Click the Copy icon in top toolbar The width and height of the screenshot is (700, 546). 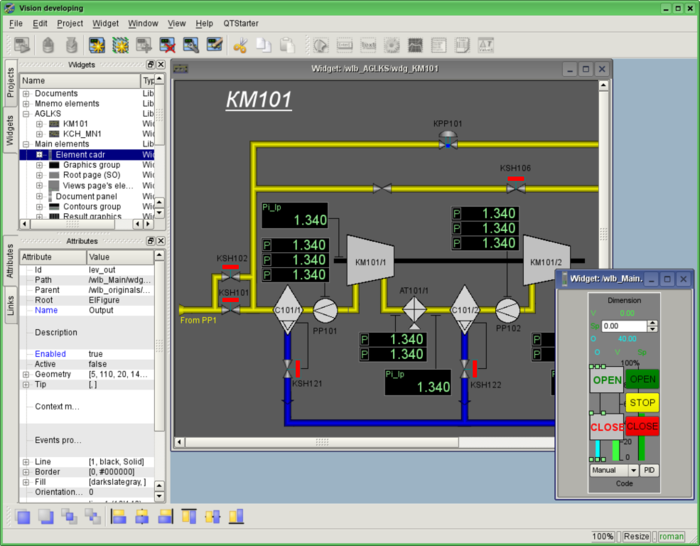pyautogui.click(x=264, y=45)
